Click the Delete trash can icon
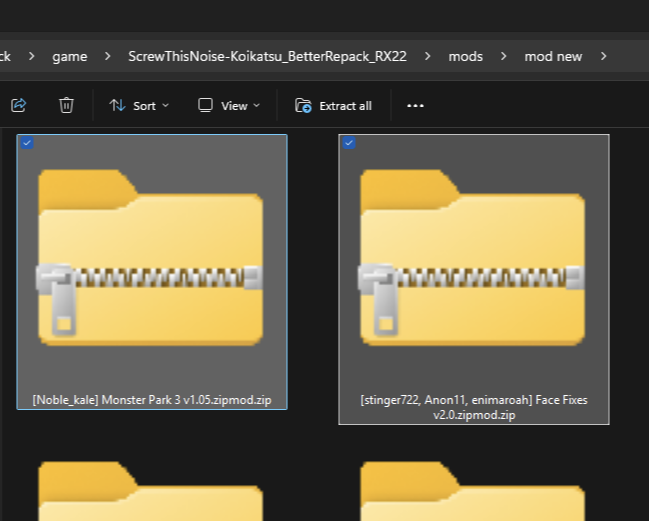This screenshot has height=521, width=649. pos(66,105)
